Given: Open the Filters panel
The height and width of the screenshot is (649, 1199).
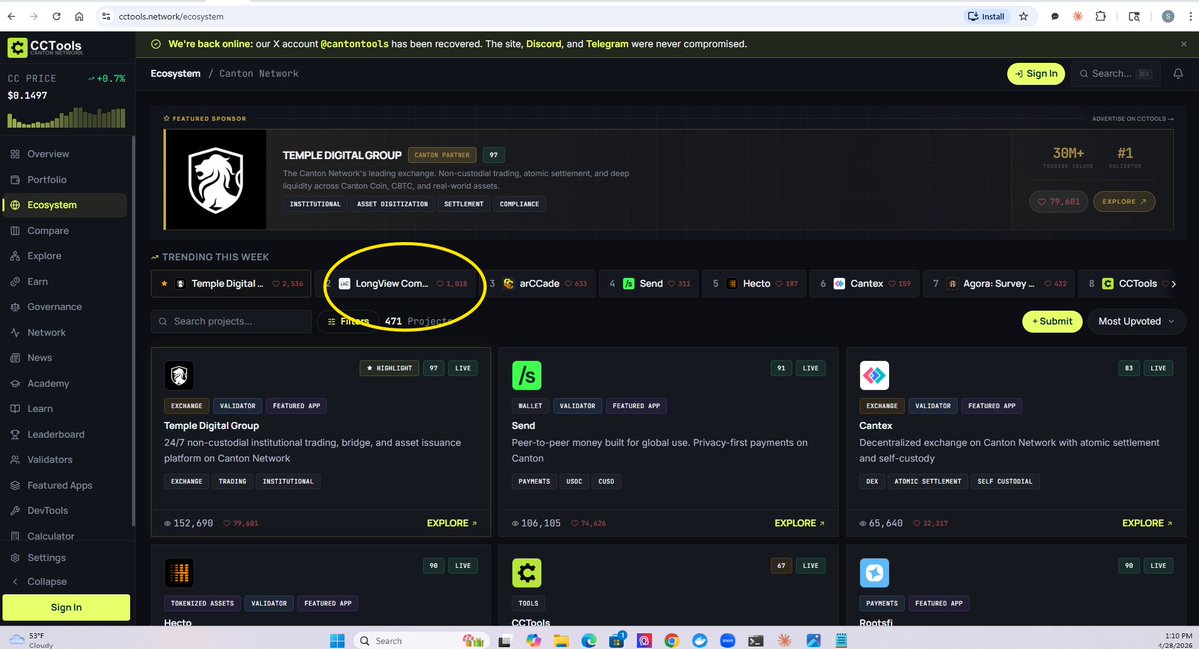Looking at the screenshot, I should 348,321.
